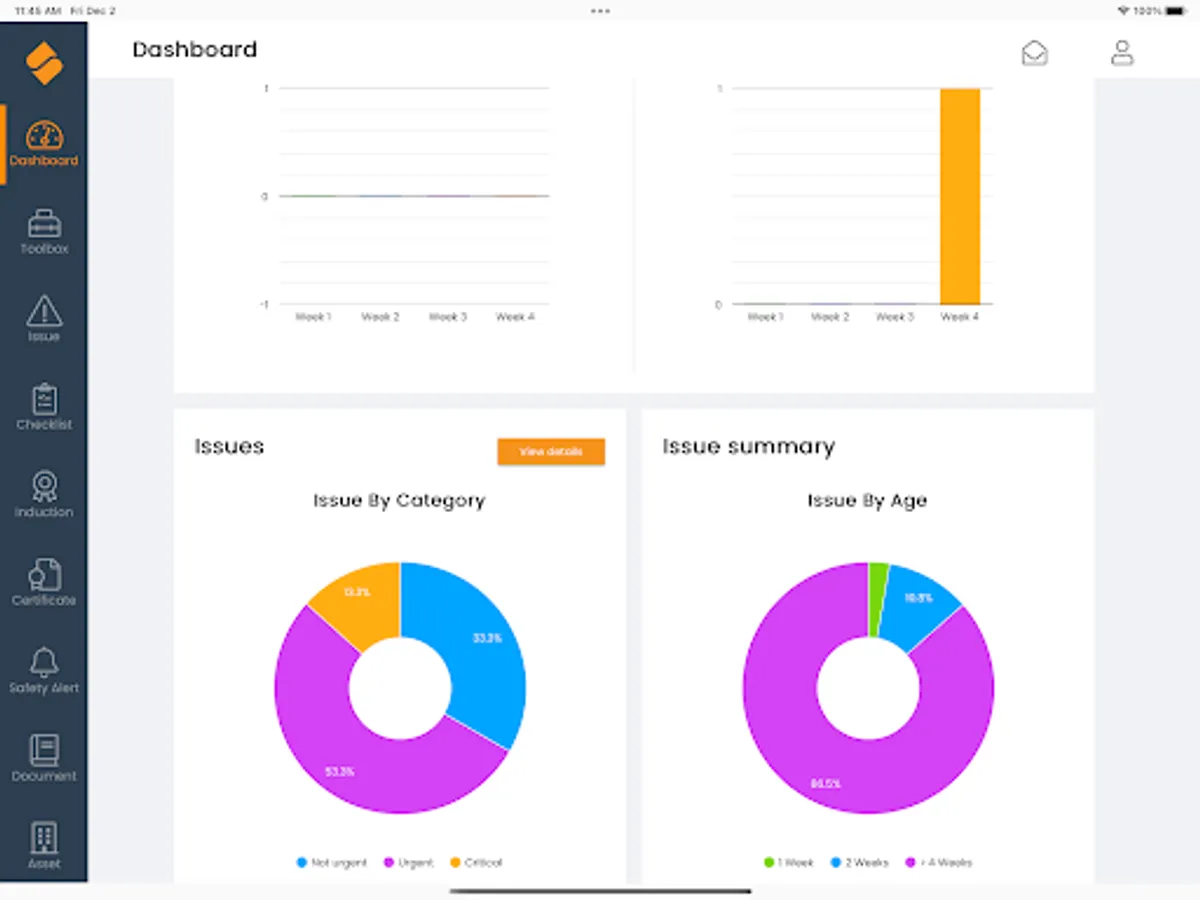1200x900 pixels.
Task: Open the Checklist clipboard icon
Action: click(x=44, y=399)
